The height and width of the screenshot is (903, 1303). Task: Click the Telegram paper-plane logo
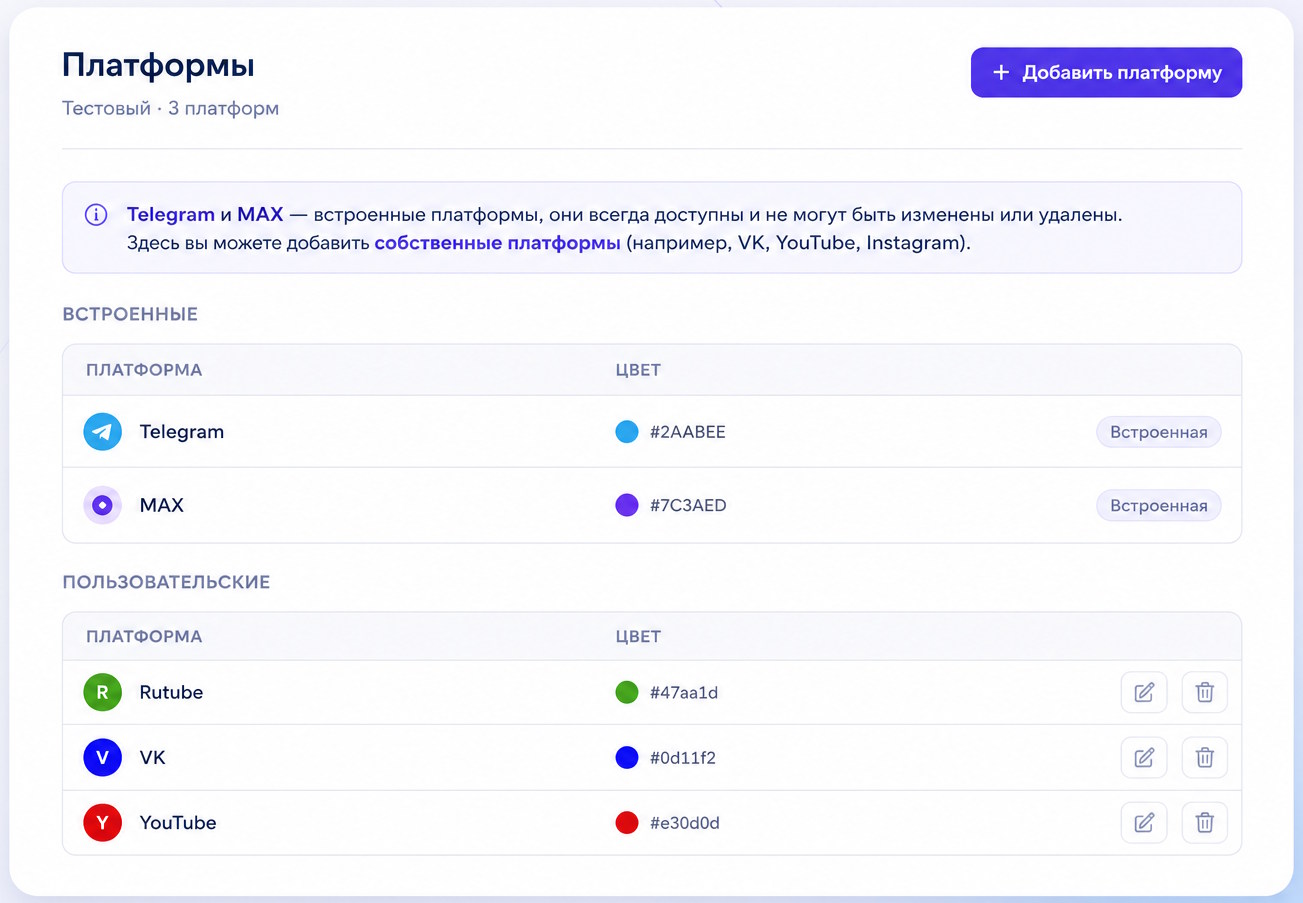[102, 432]
